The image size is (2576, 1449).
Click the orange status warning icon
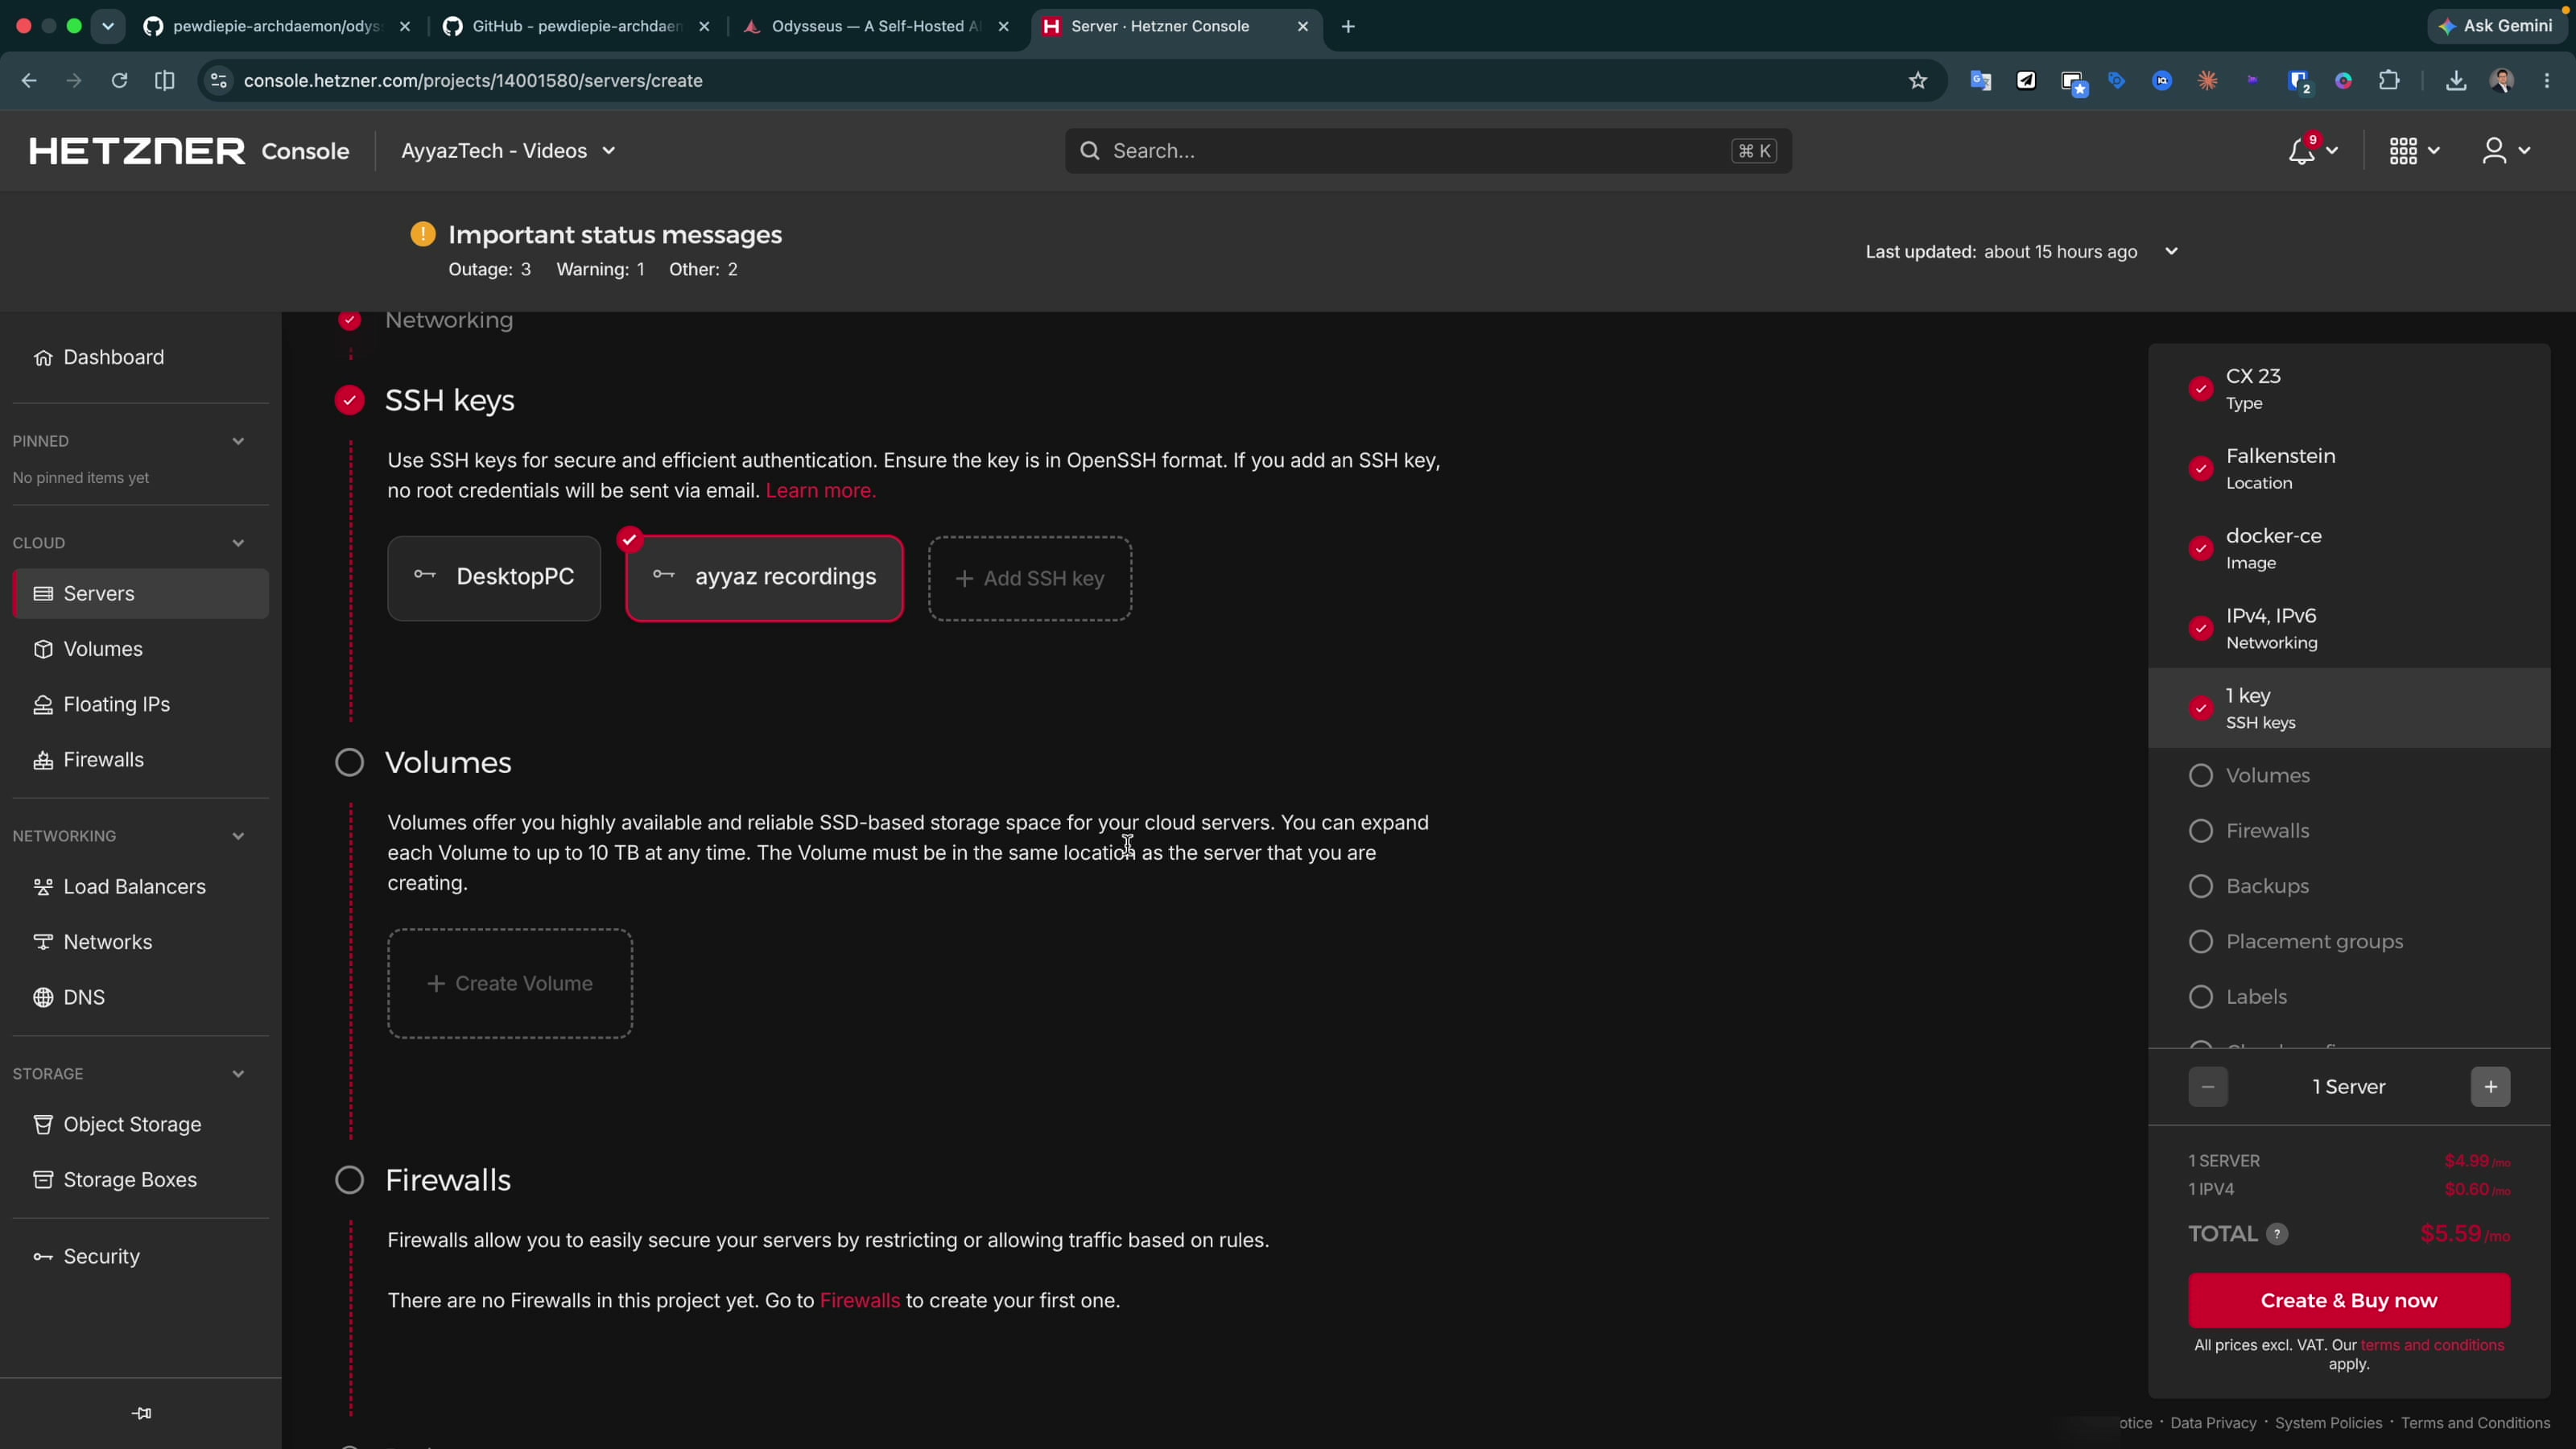(423, 234)
